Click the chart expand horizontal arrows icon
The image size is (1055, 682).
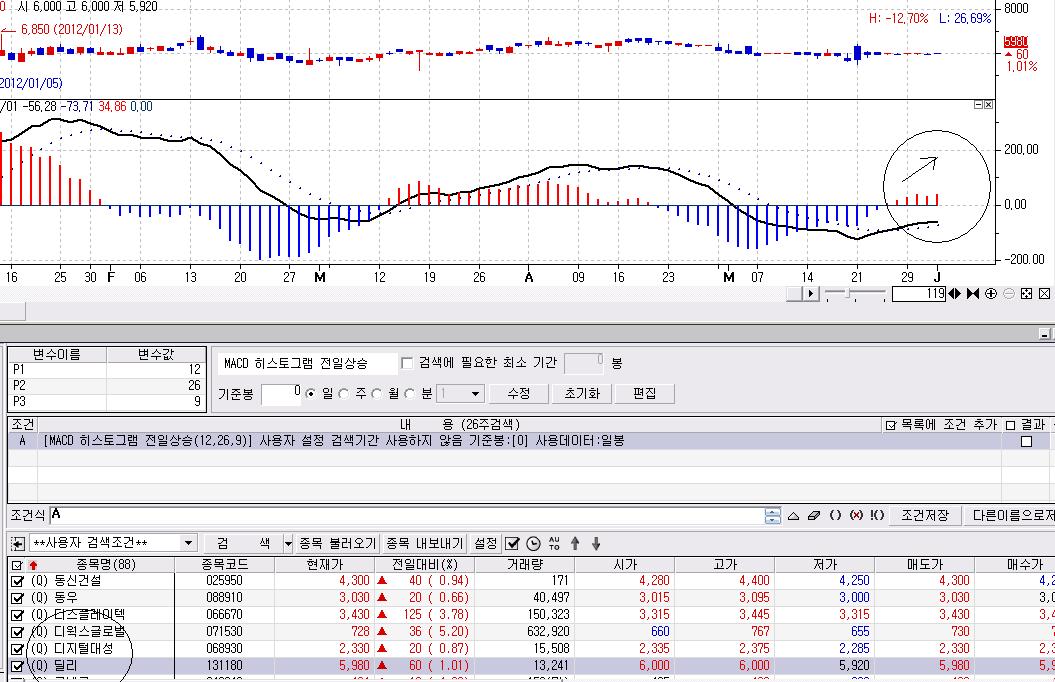click(955, 294)
